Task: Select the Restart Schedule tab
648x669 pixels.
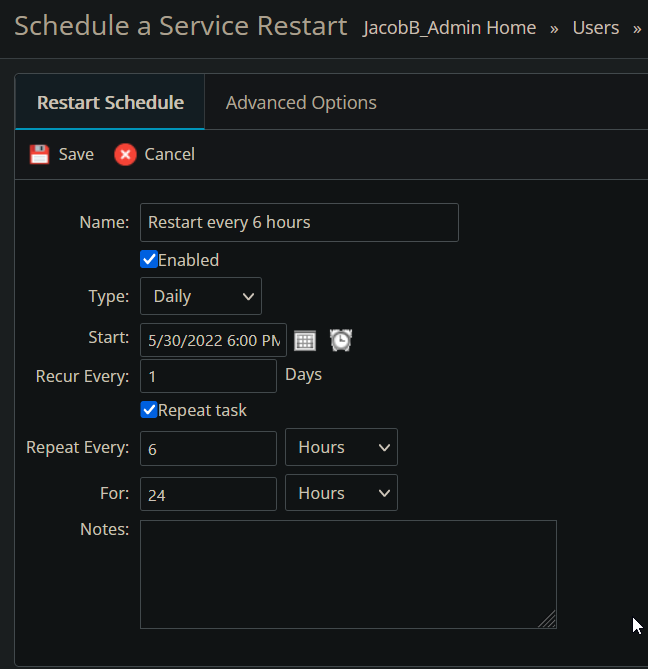Action: [110, 102]
